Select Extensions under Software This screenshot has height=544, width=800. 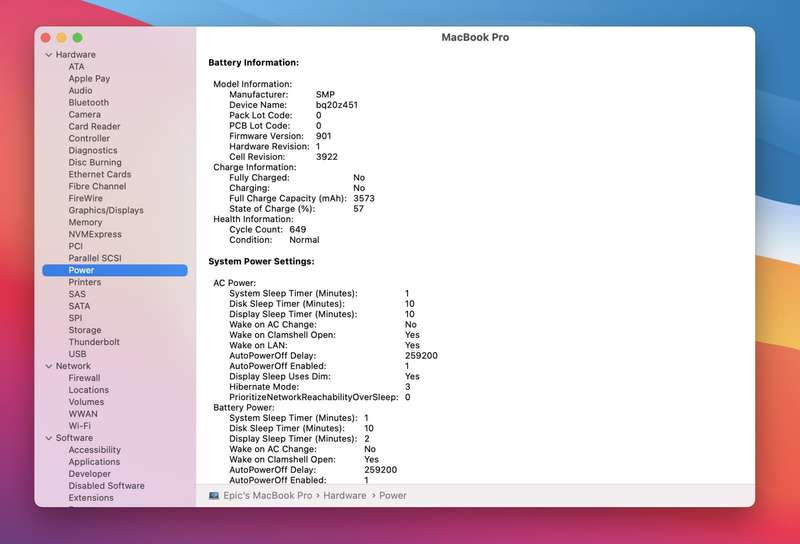click(91, 498)
